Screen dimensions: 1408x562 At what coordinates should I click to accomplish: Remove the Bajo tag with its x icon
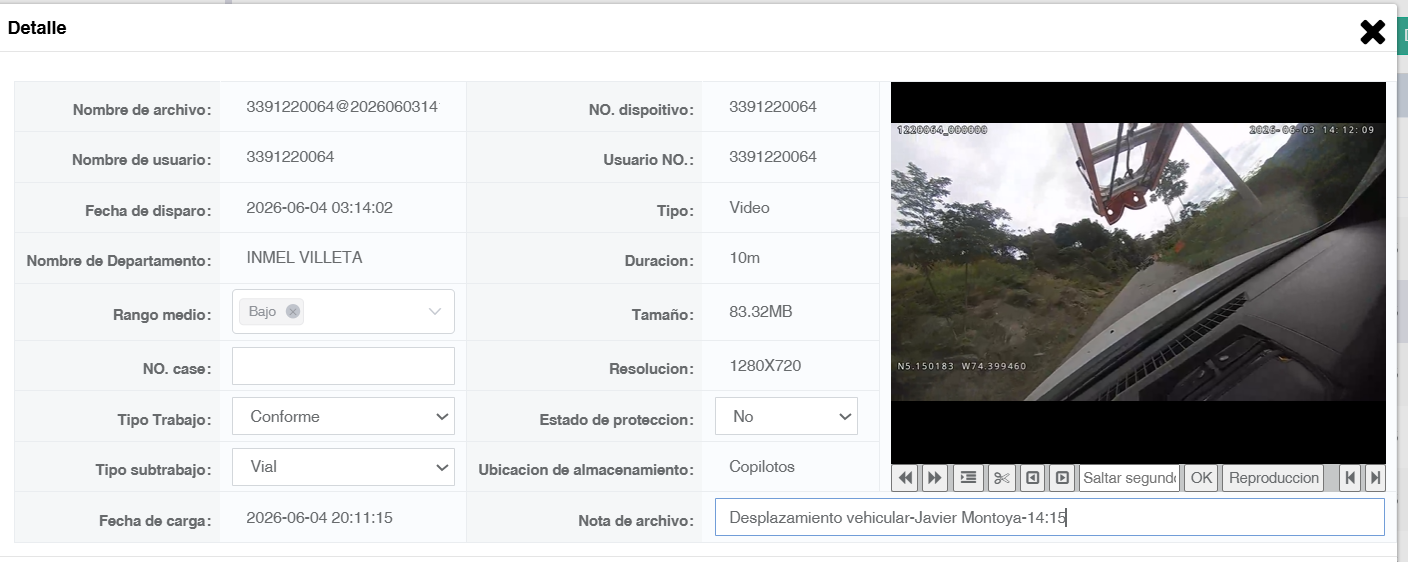point(292,311)
